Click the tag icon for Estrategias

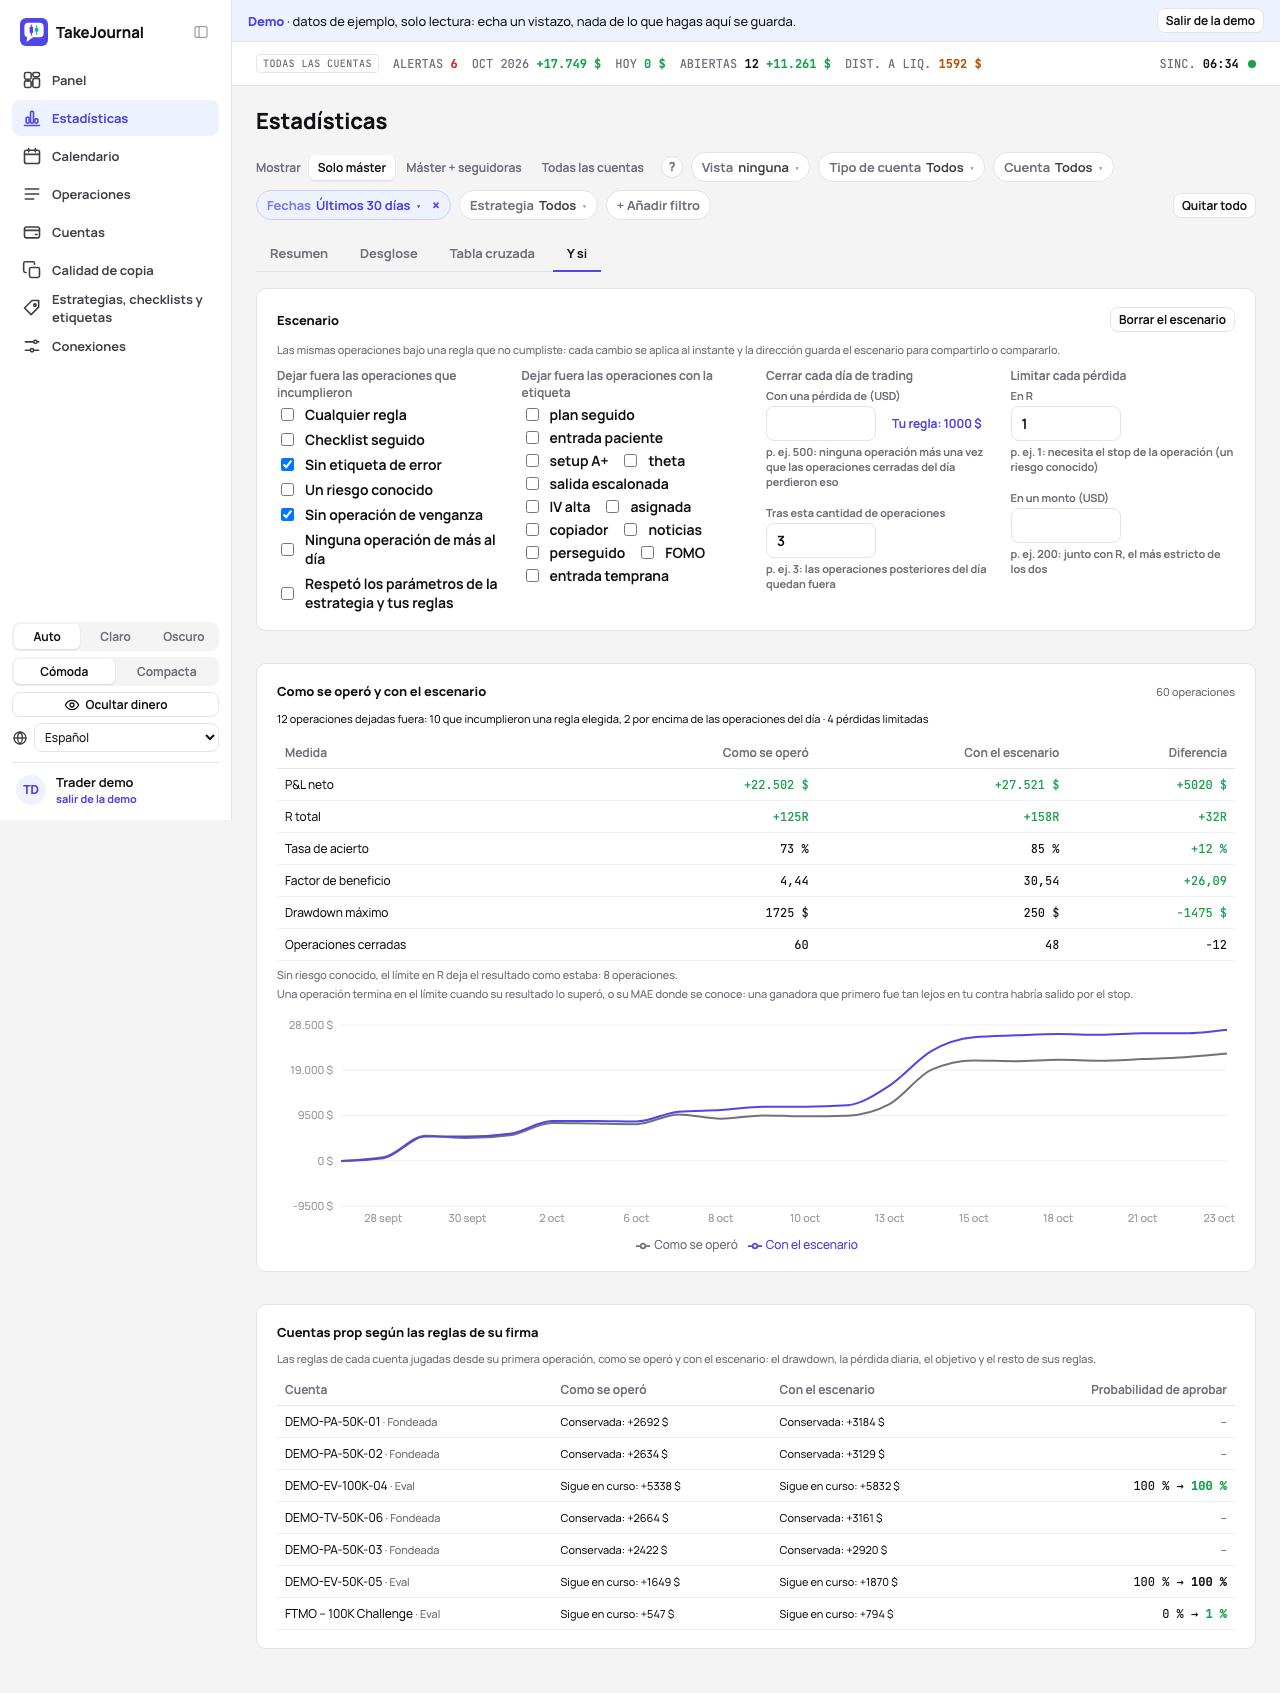(x=32, y=308)
